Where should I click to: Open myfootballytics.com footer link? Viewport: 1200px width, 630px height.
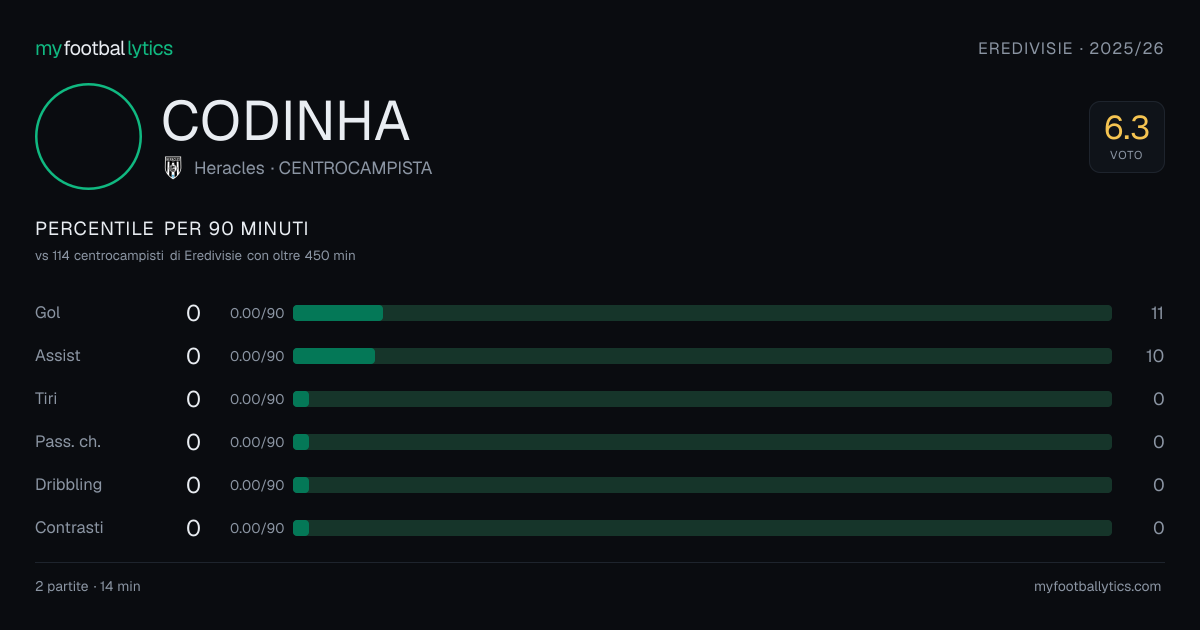coord(1097,587)
